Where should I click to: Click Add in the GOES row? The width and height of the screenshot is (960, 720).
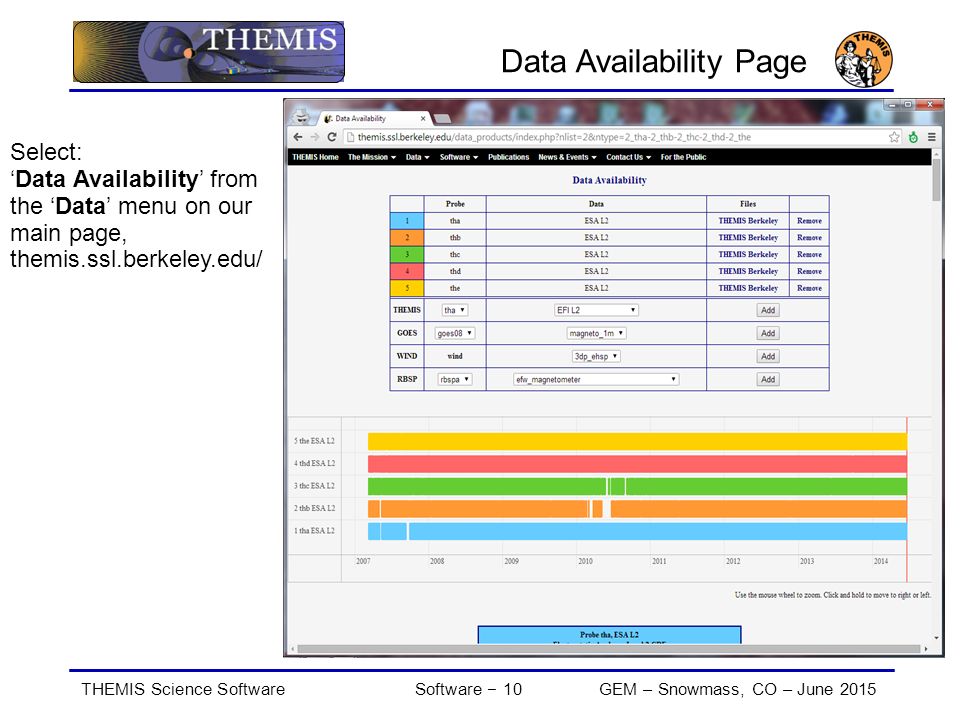coord(768,334)
